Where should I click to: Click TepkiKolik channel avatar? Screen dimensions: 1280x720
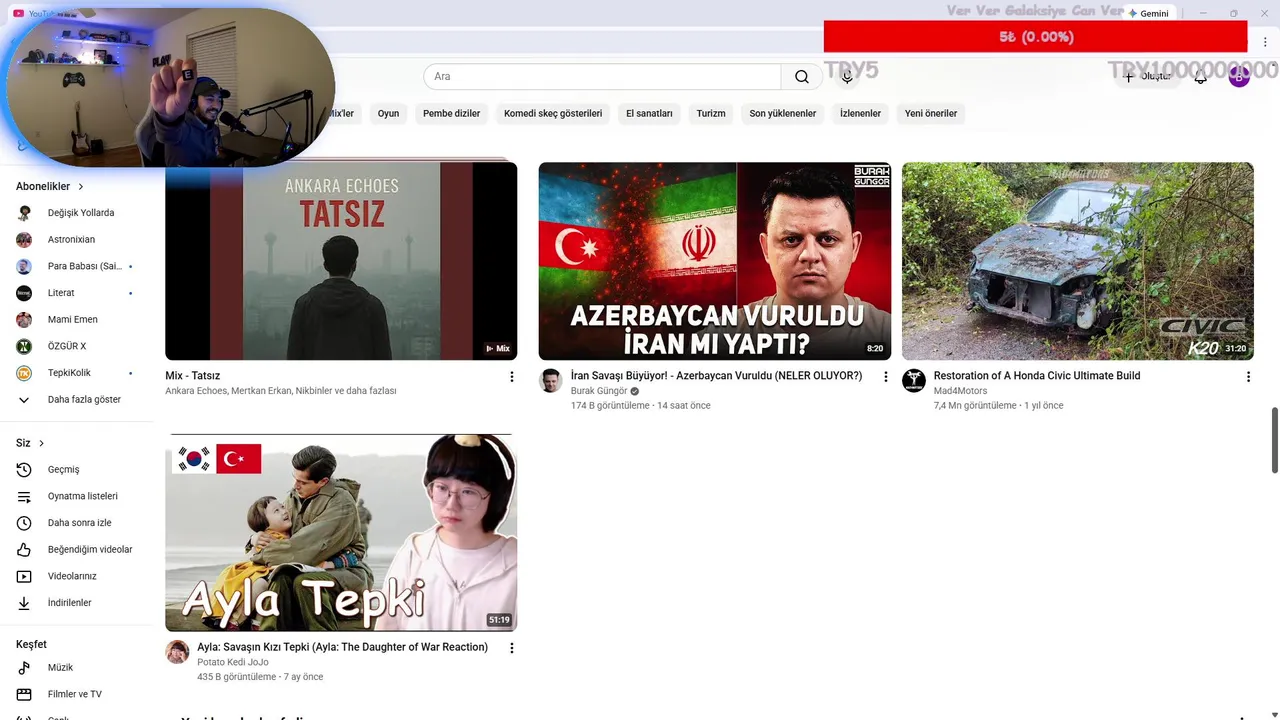point(24,373)
